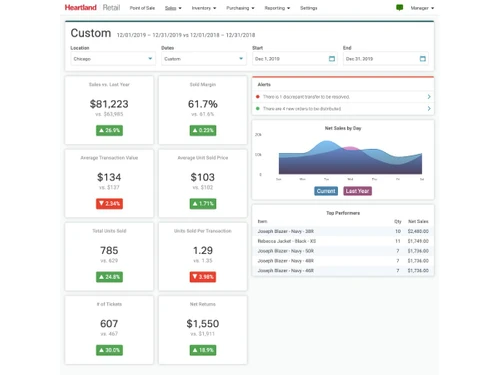Click the 1.71% unit sold price badge

[203, 204]
